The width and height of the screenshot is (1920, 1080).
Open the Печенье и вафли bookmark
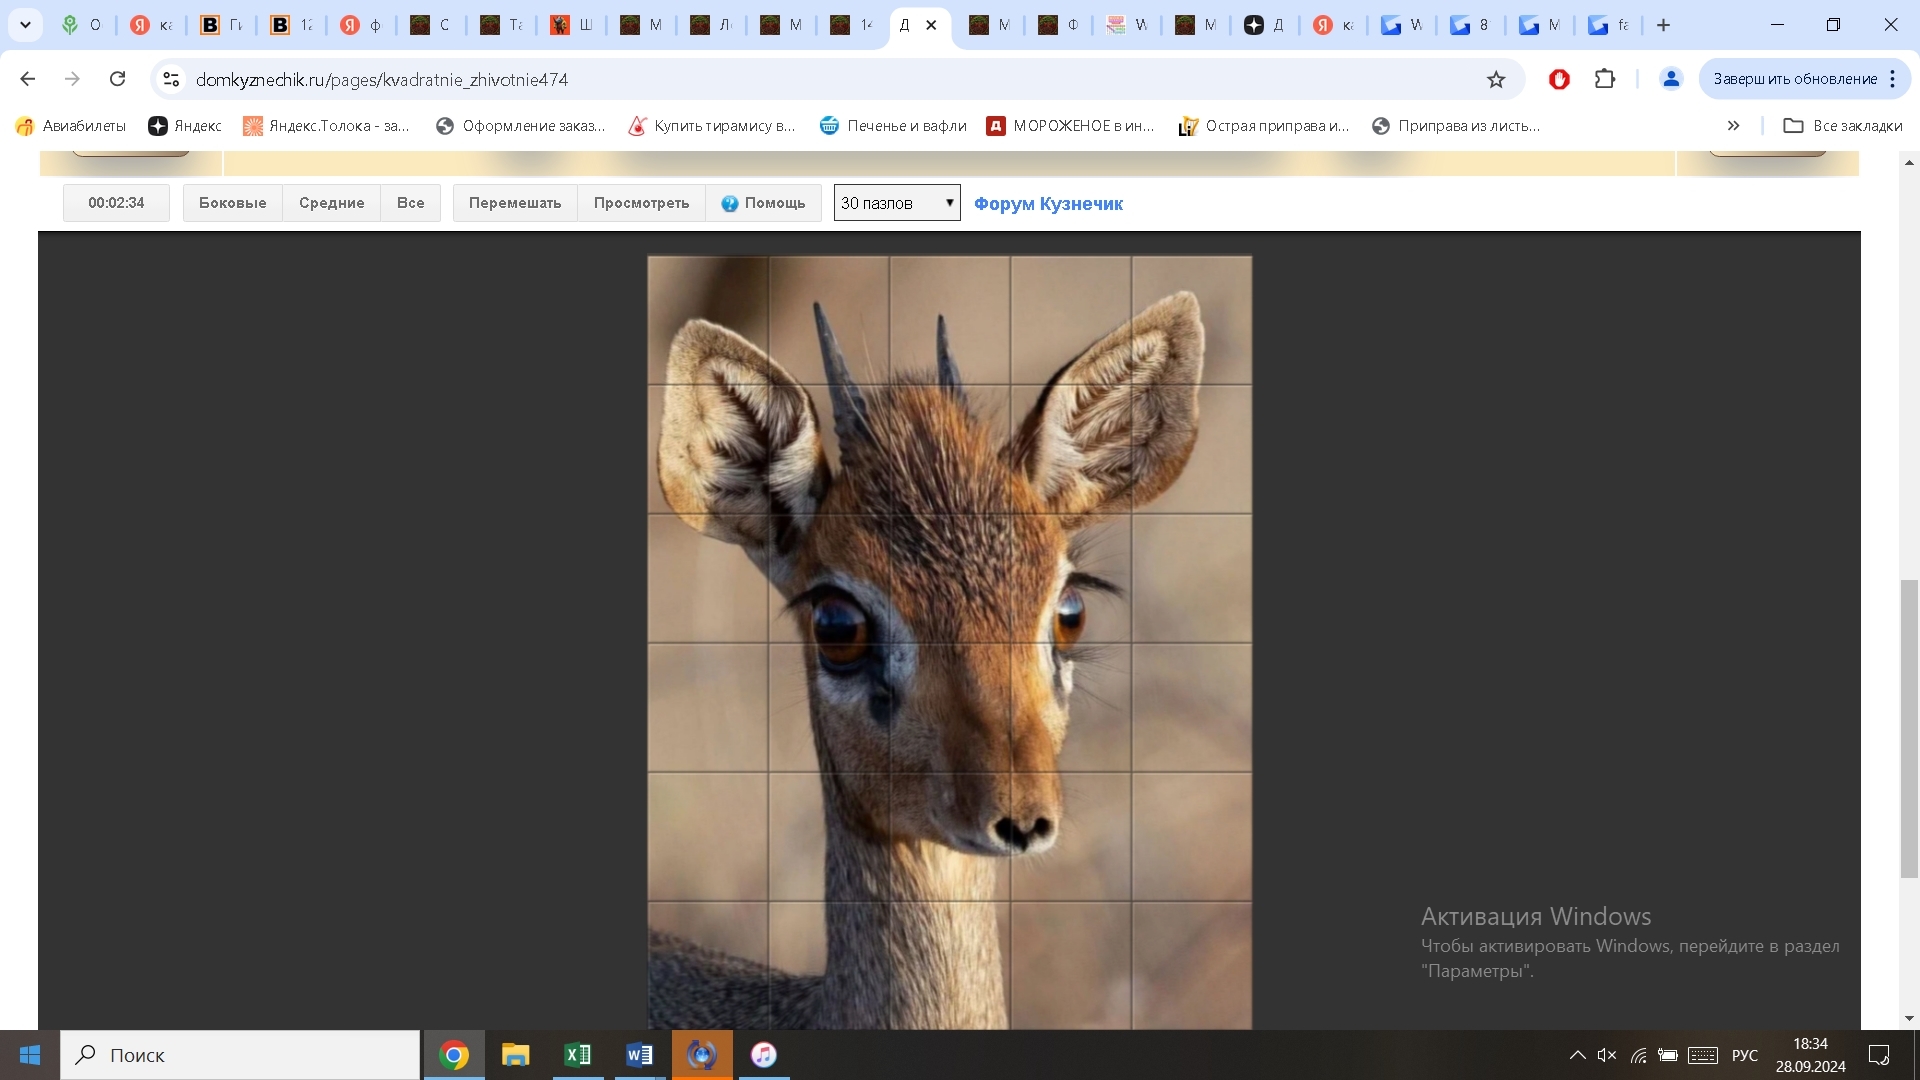[893, 126]
